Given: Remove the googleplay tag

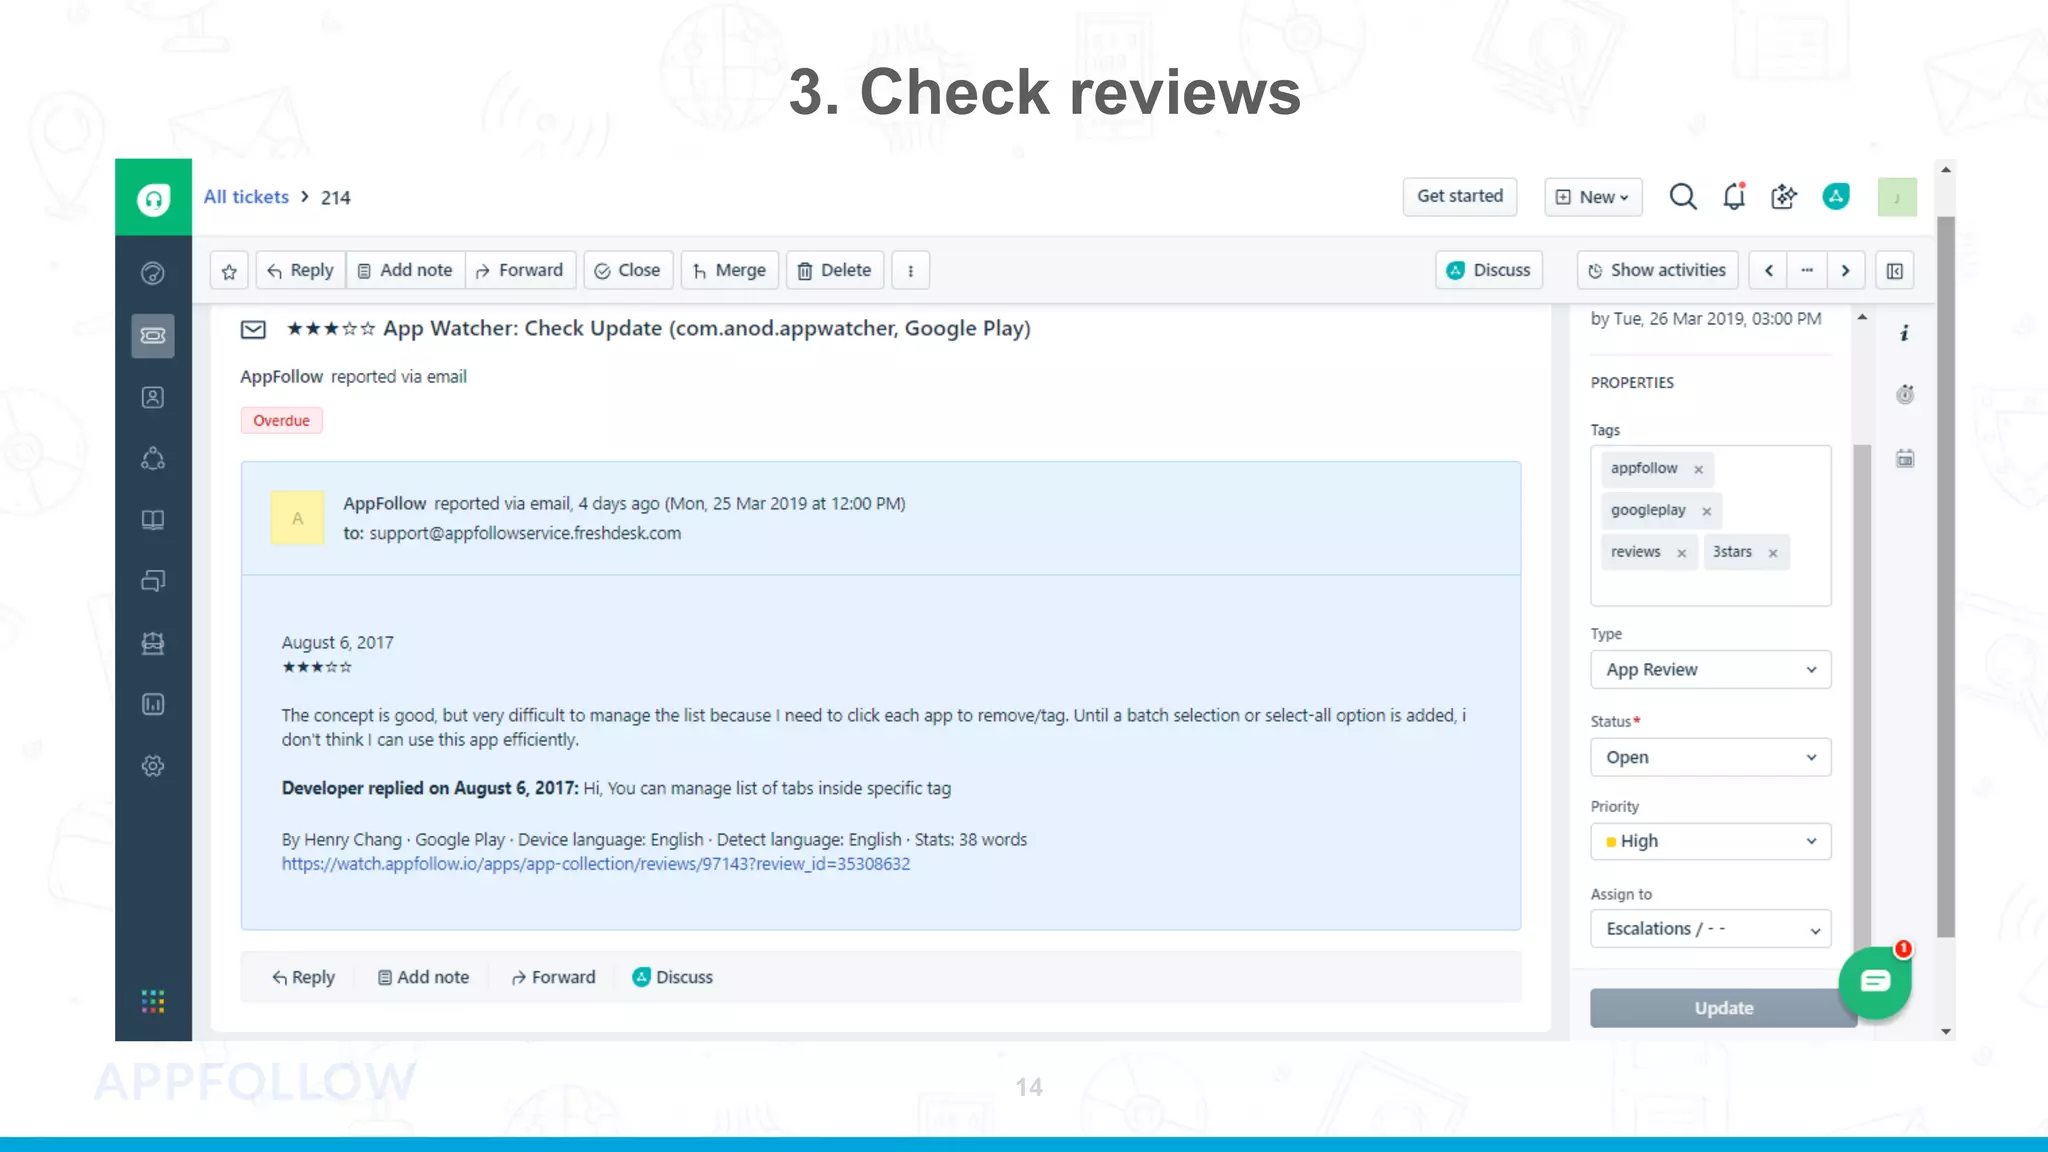Looking at the screenshot, I should [1706, 511].
